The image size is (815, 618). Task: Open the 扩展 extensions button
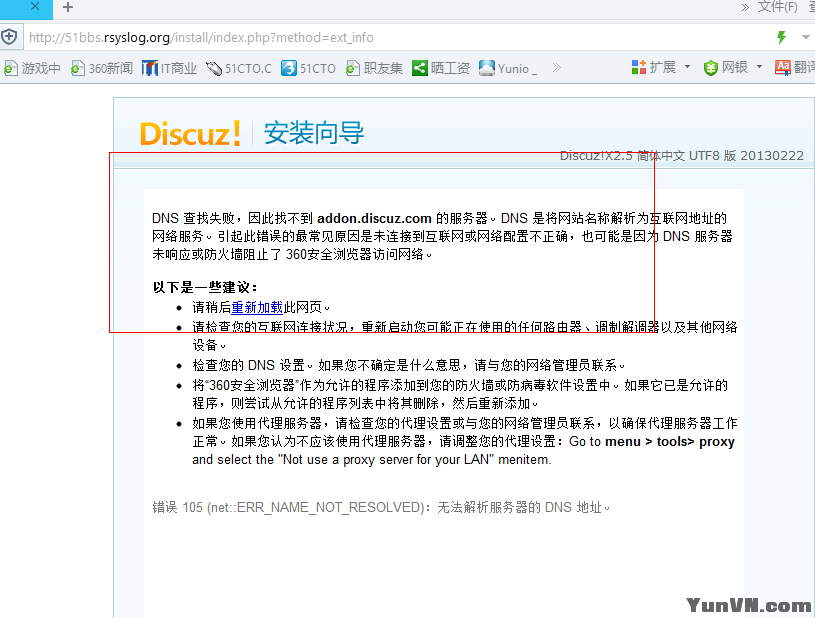coord(653,67)
